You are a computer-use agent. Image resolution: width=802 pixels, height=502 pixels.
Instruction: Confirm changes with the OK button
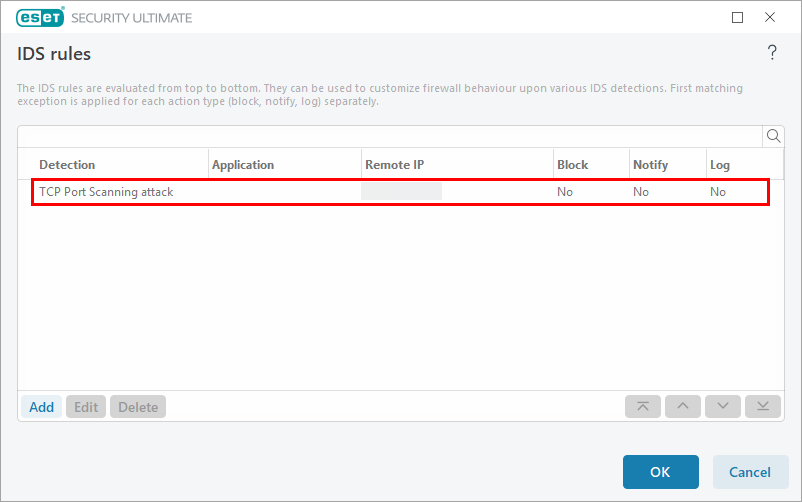pos(660,472)
